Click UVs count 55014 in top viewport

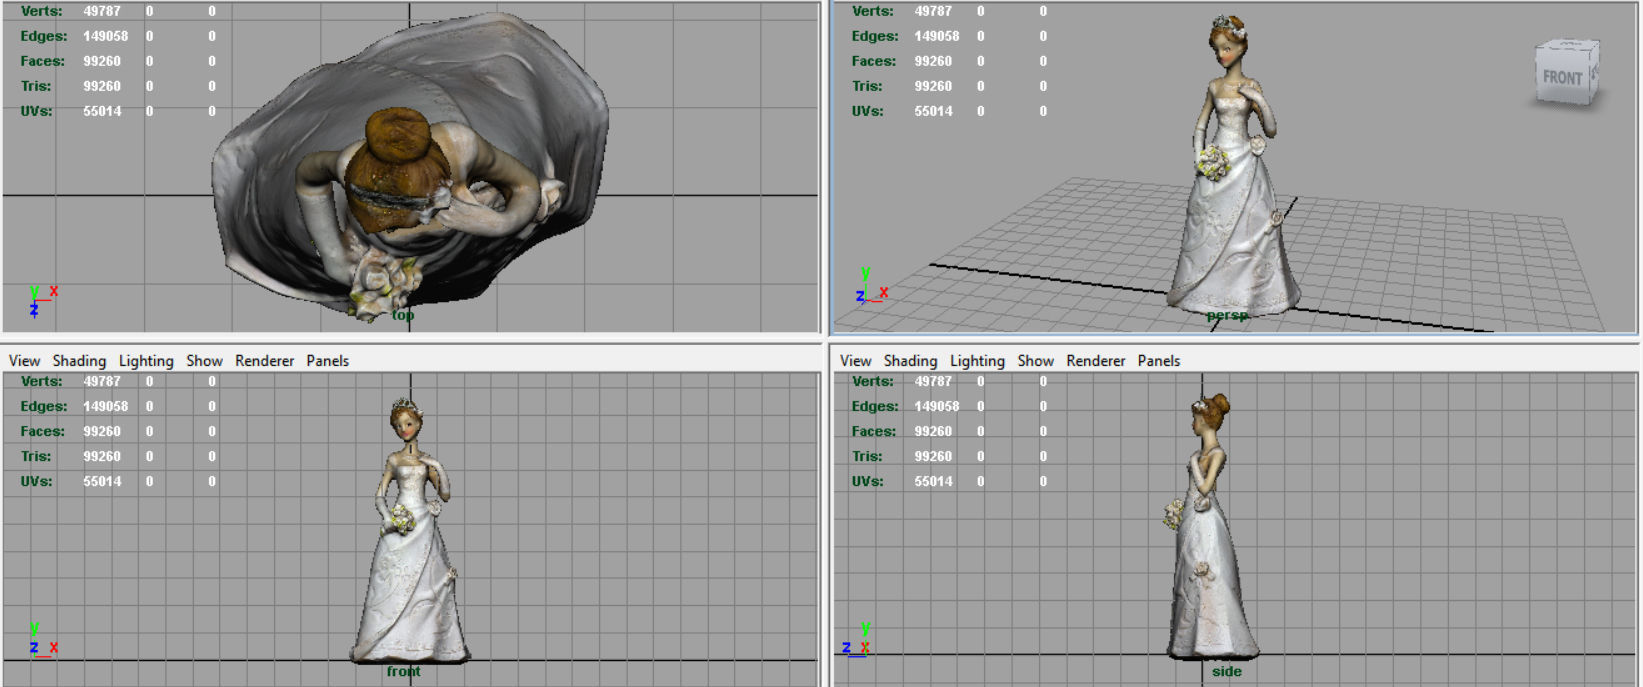coord(102,111)
